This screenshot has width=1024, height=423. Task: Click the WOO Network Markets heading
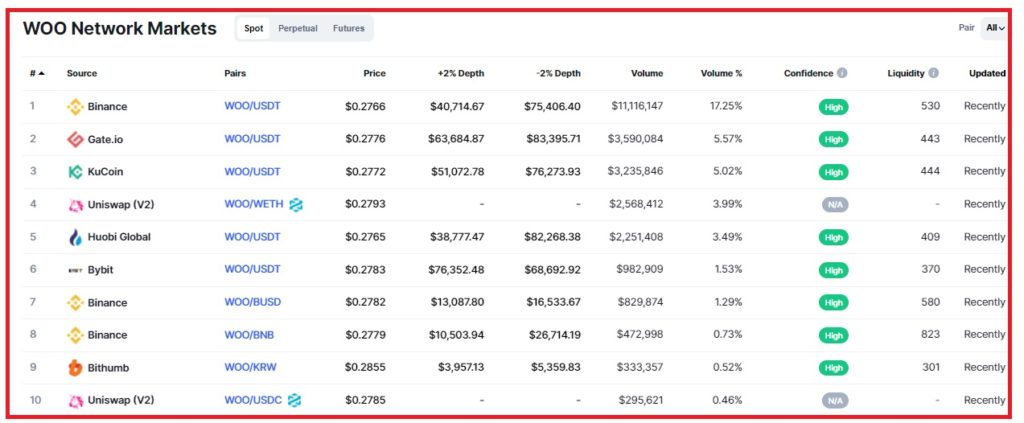120,28
